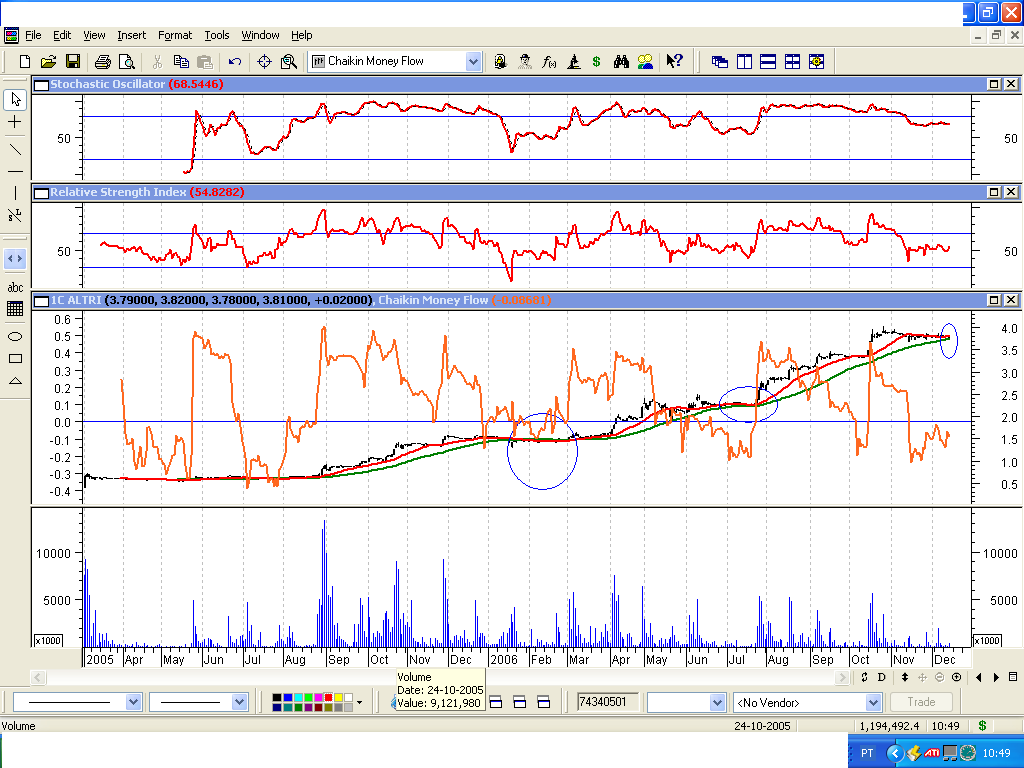Expand the line style dropdown
The height and width of the screenshot is (768, 1024).
[x=133, y=702]
